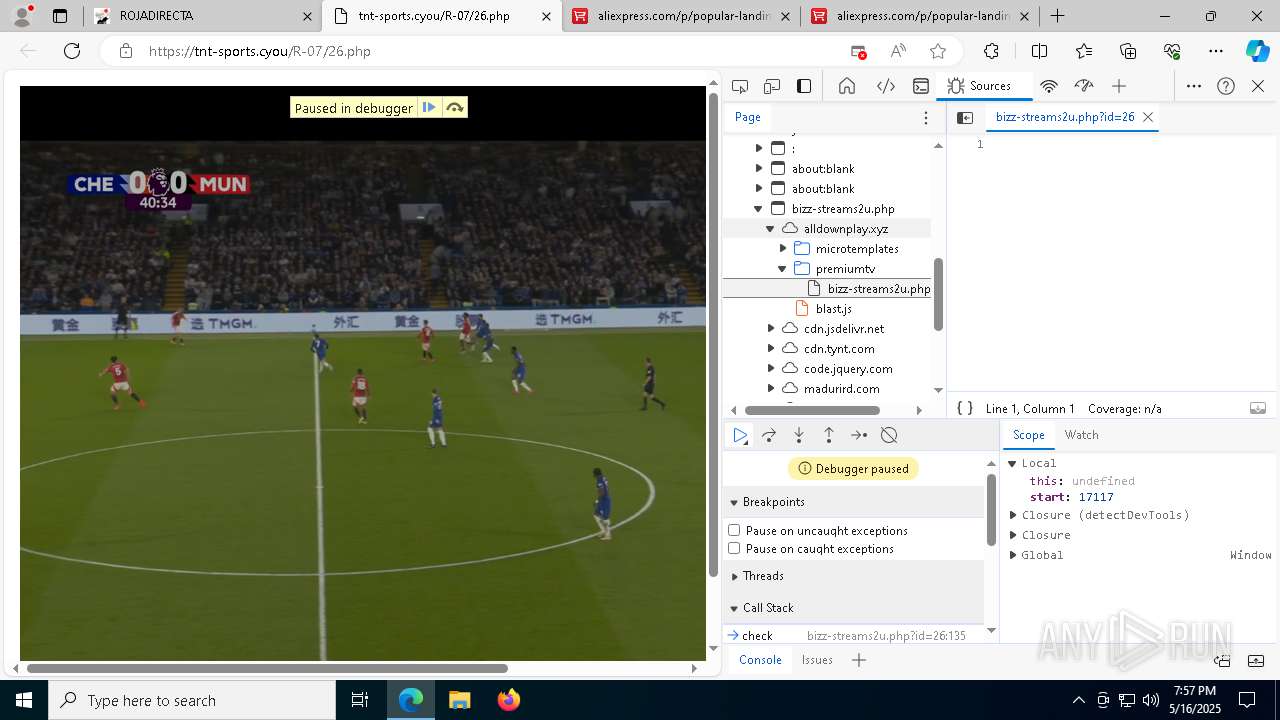
Task: Click Step into next function icon
Action: pyautogui.click(x=799, y=435)
